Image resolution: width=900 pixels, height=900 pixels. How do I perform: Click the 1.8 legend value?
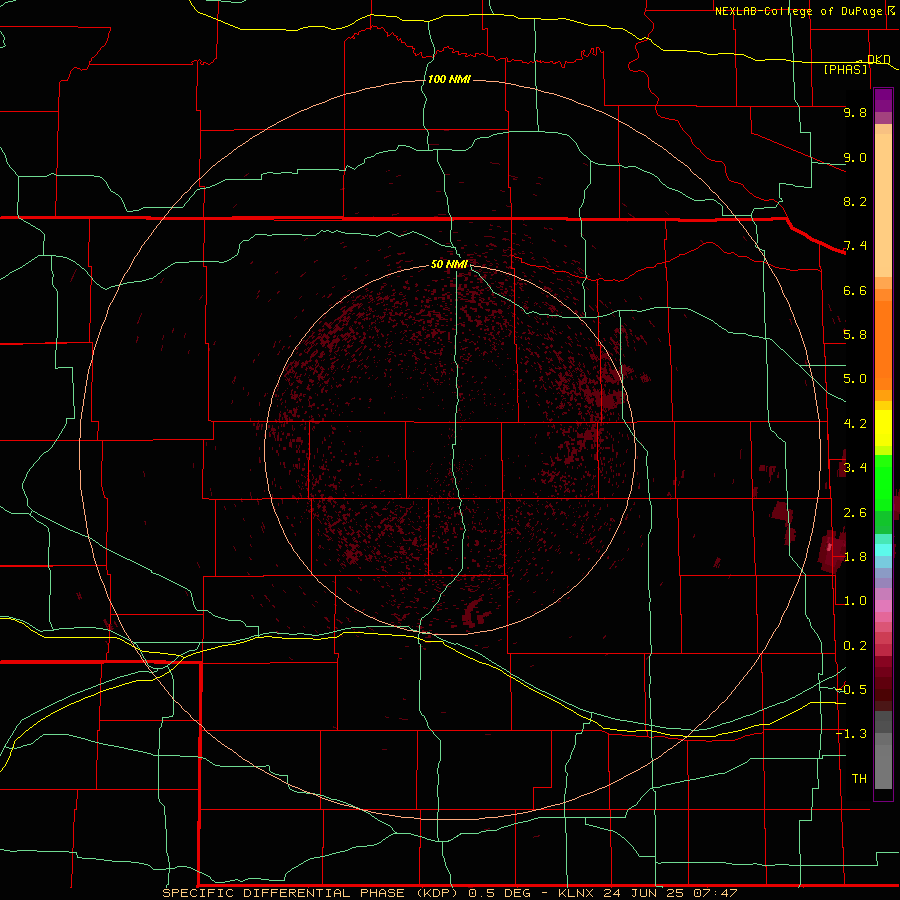(855, 557)
